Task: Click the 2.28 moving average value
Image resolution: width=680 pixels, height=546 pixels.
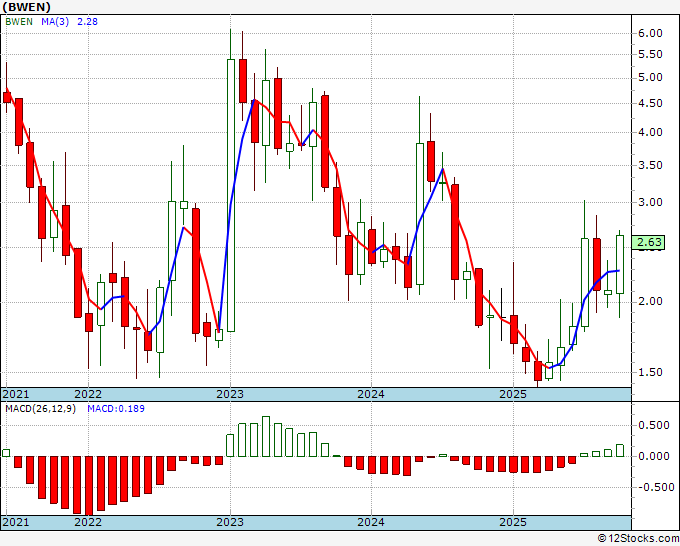Action: [x=87, y=21]
